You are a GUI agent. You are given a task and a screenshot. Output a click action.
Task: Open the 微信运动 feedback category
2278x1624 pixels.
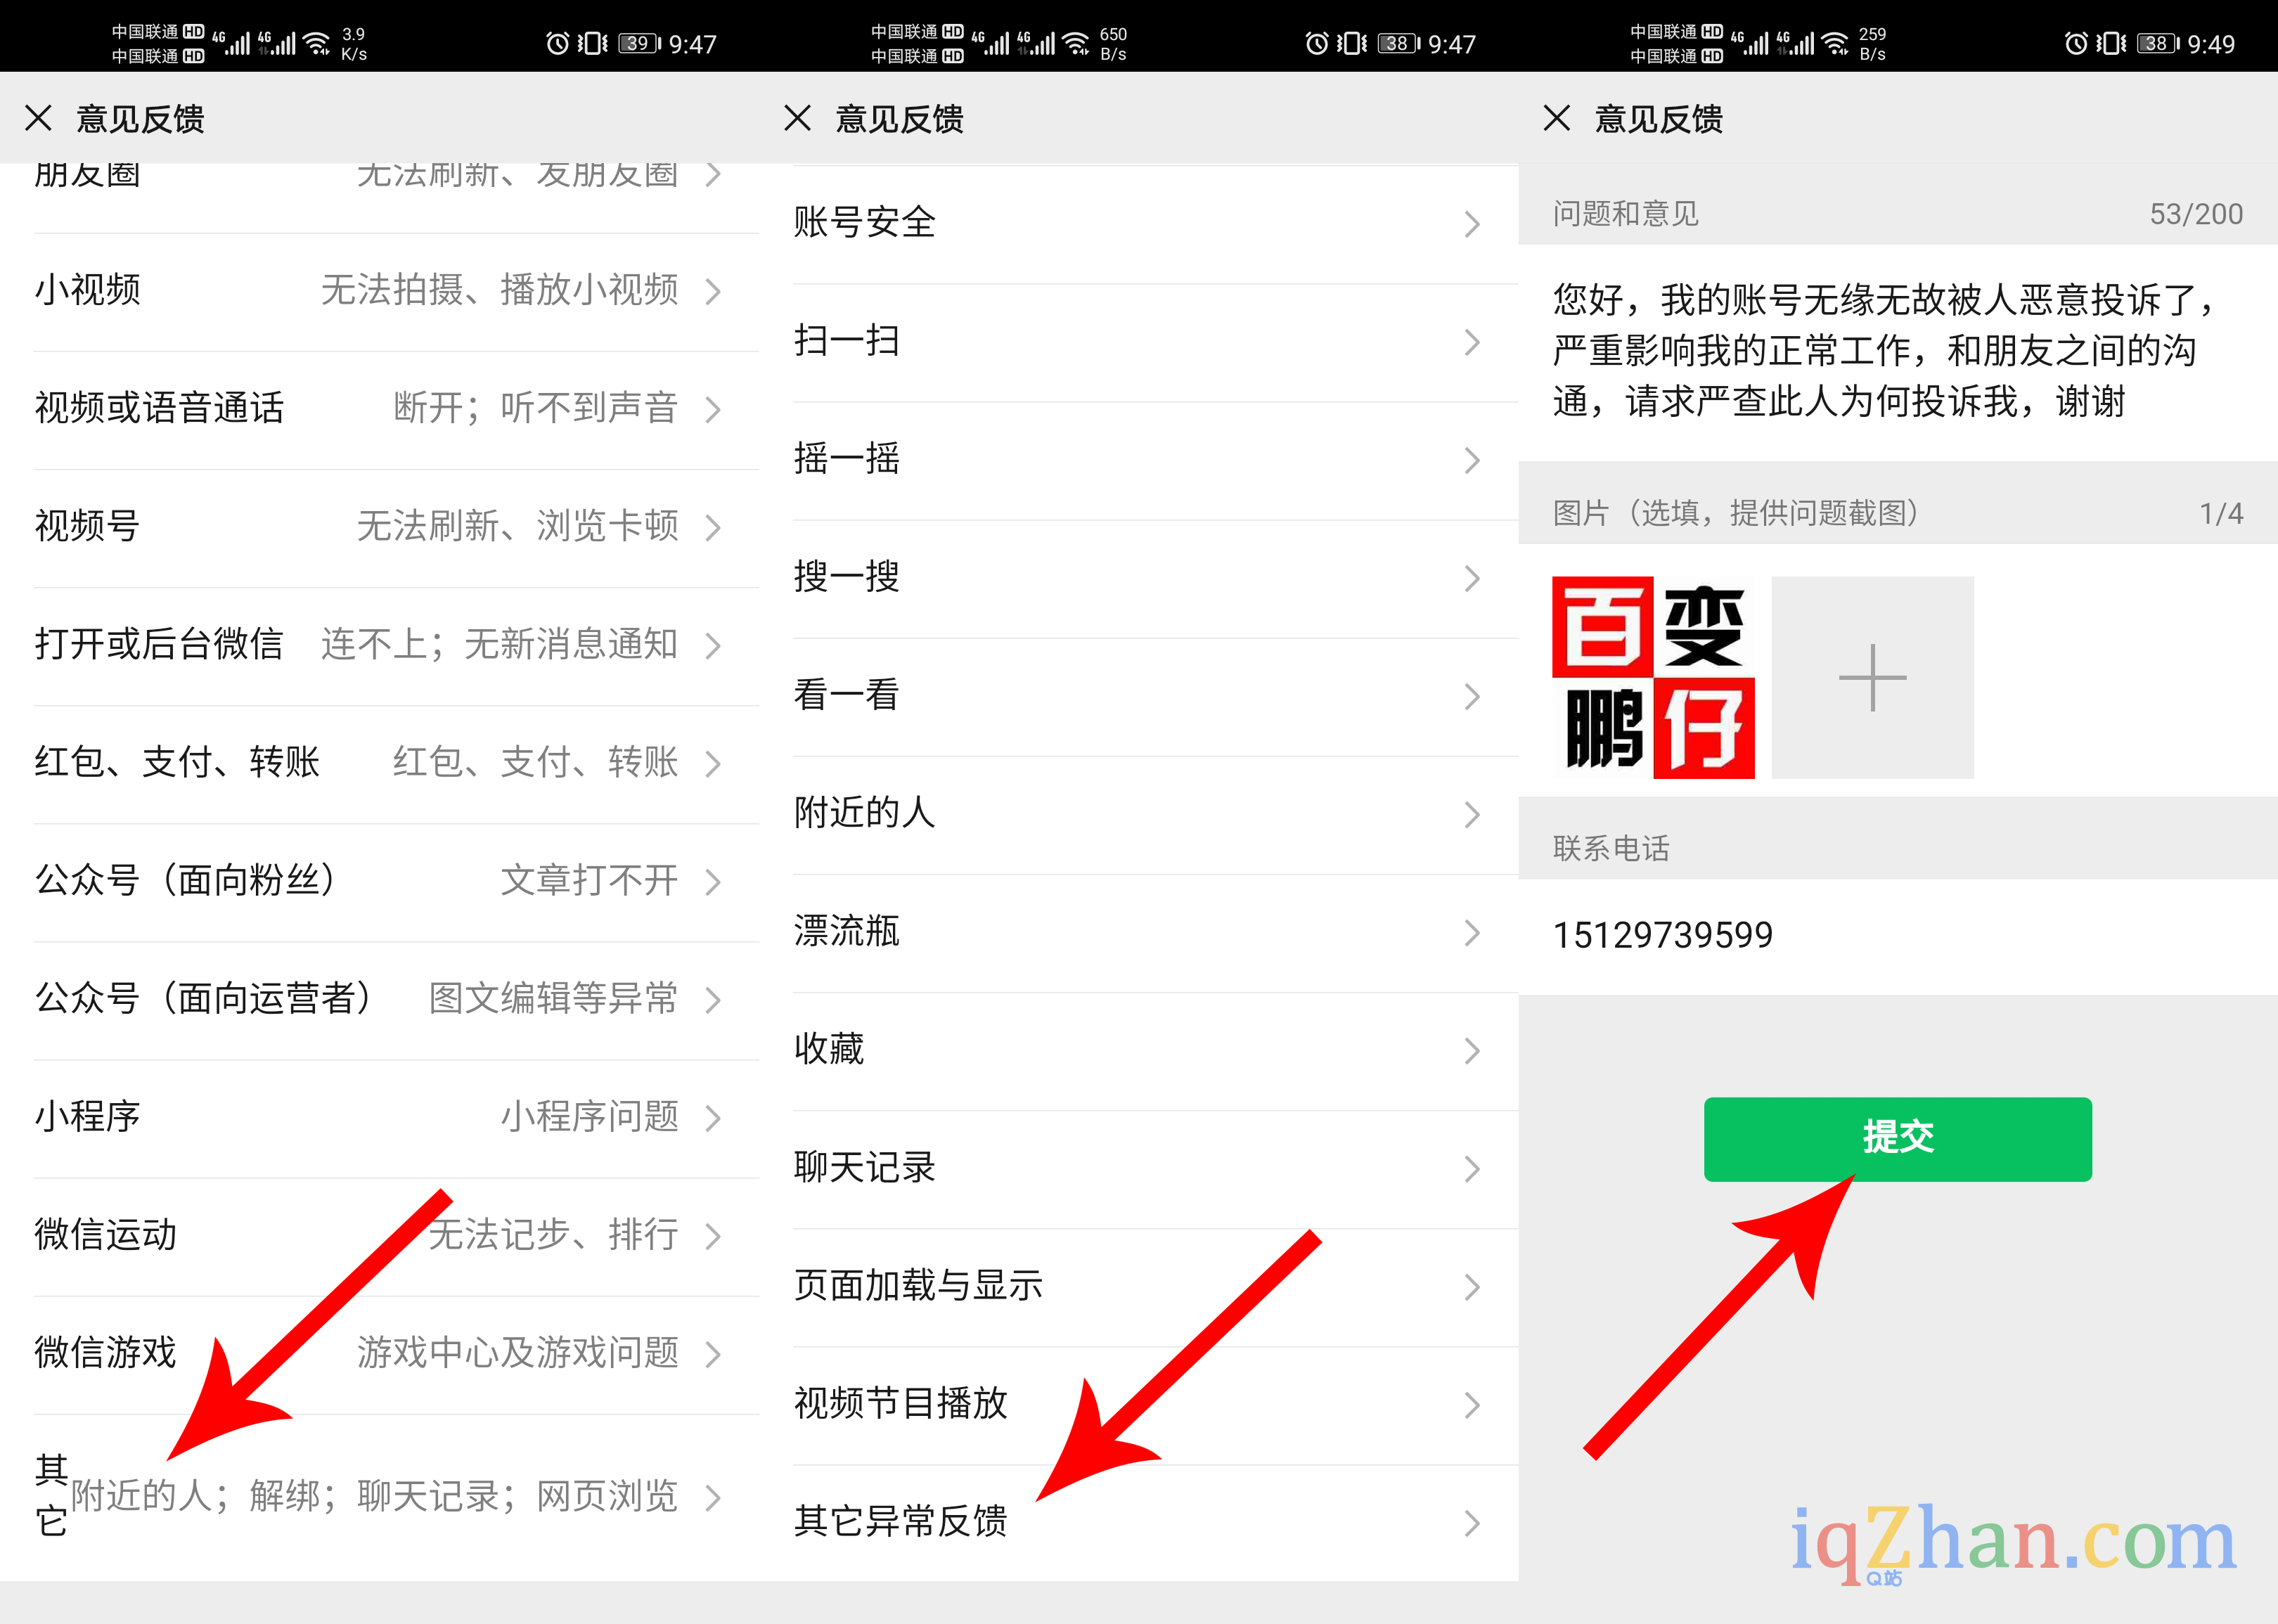pos(379,1235)
